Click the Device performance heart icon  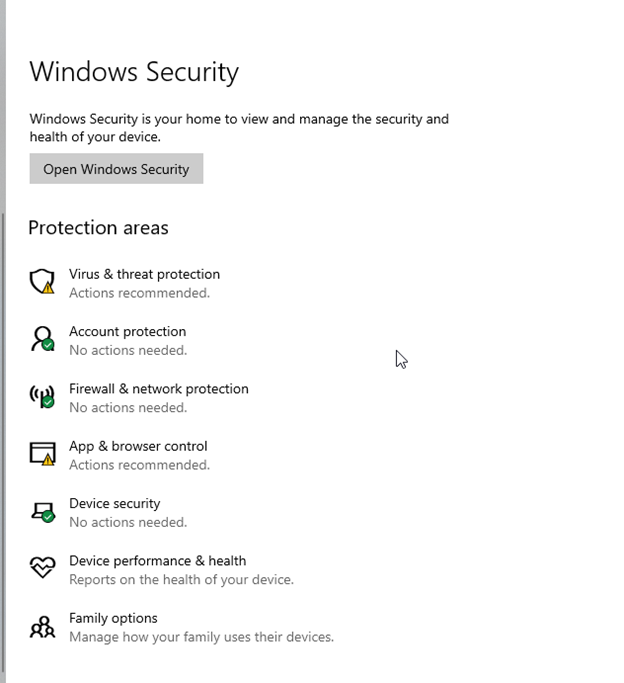point(42,567)
